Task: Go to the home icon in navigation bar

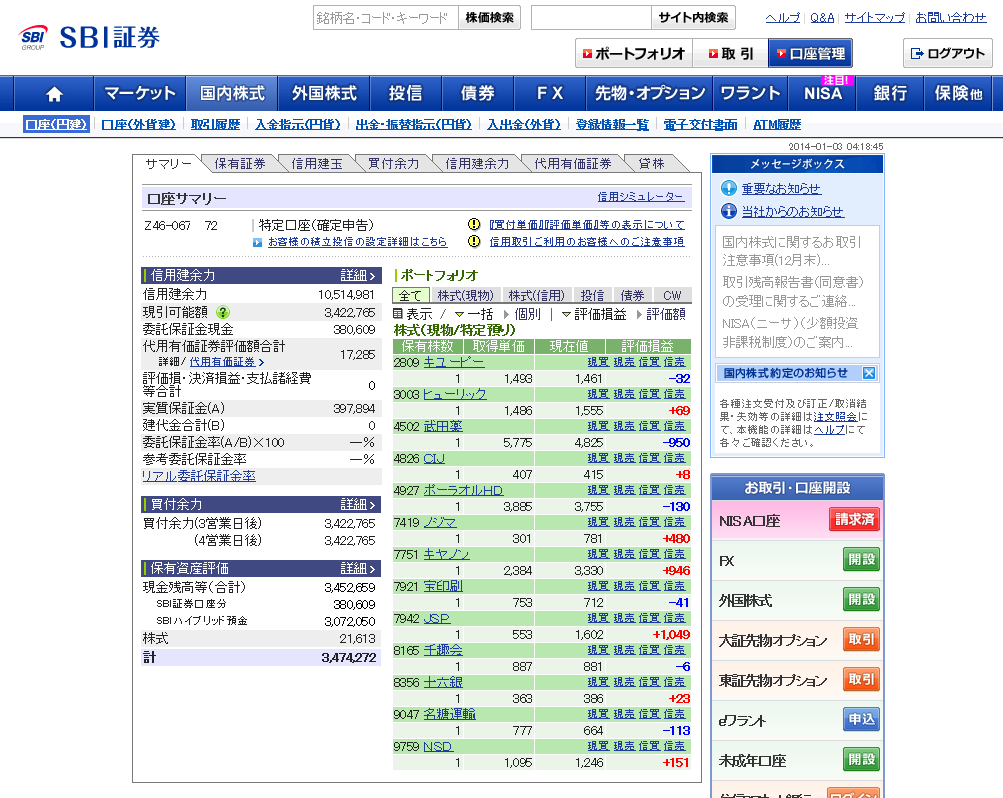Action: pyautogui.click(x=54, y=94)
